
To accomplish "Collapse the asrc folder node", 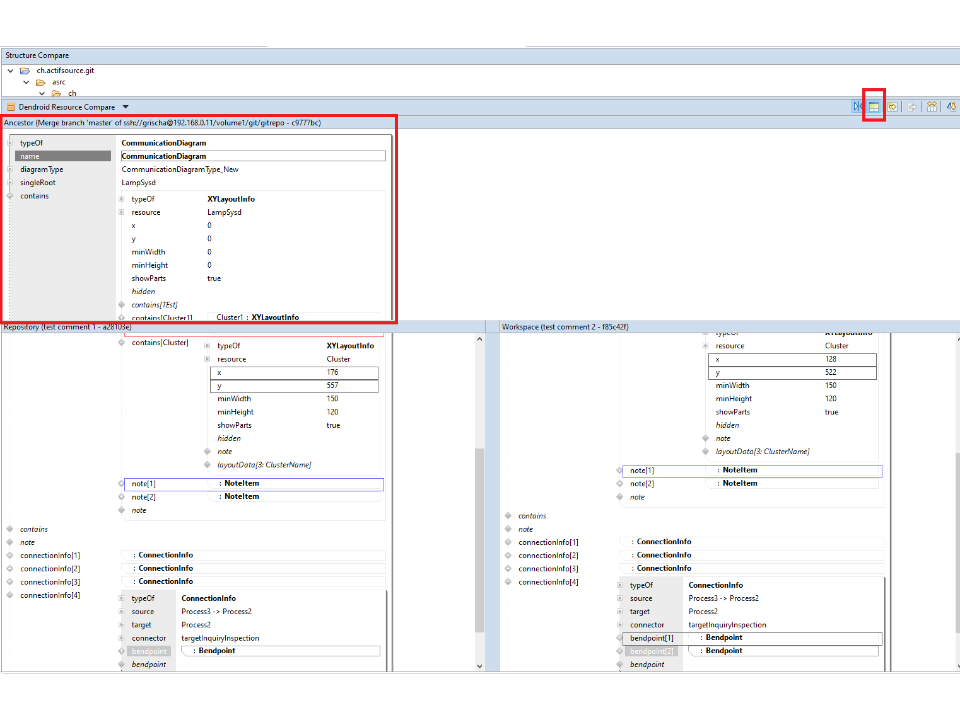I will coord(26,82).
